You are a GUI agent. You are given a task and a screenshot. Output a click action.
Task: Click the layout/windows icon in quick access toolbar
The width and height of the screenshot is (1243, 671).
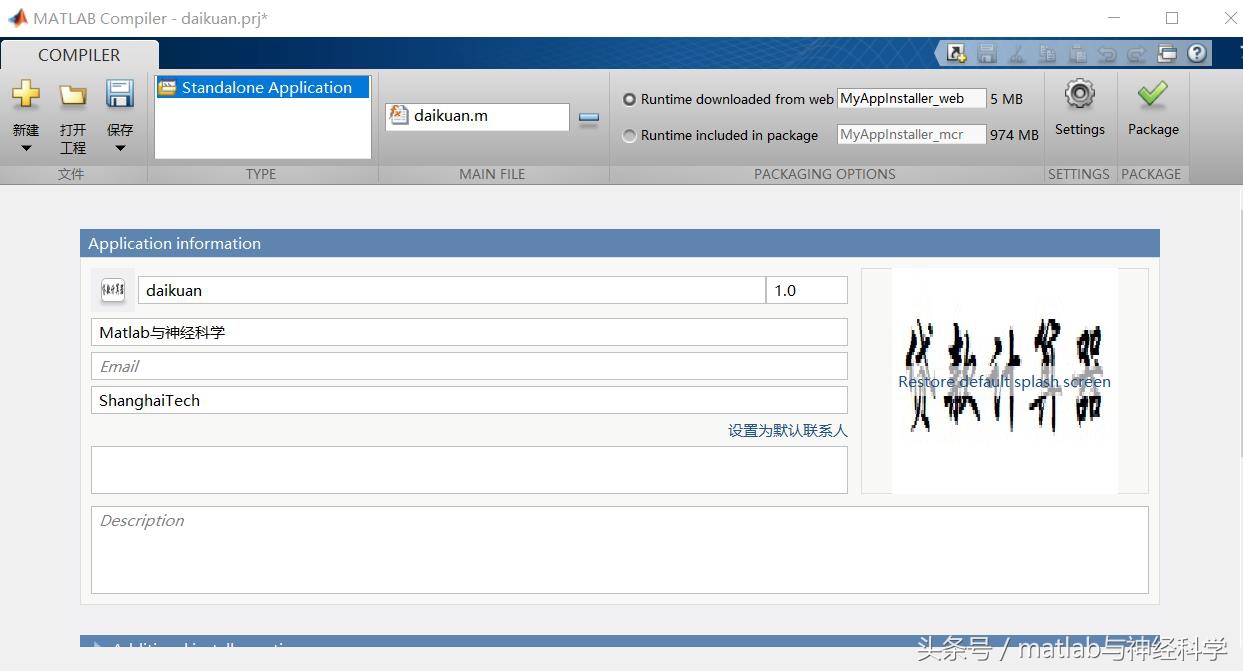(x=1167, y=52)
